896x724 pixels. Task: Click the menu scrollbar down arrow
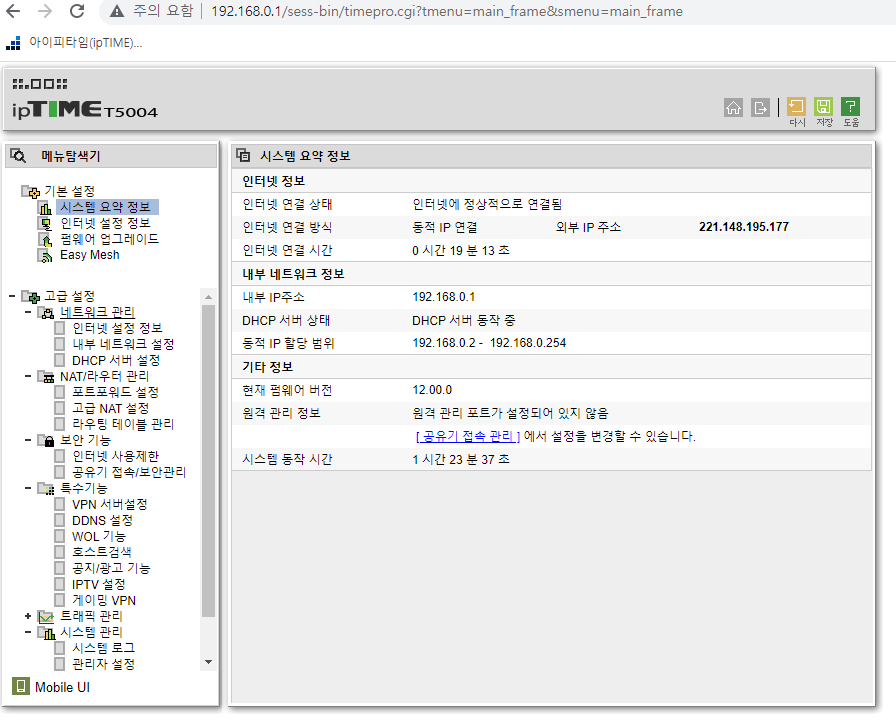pos(209,662)
